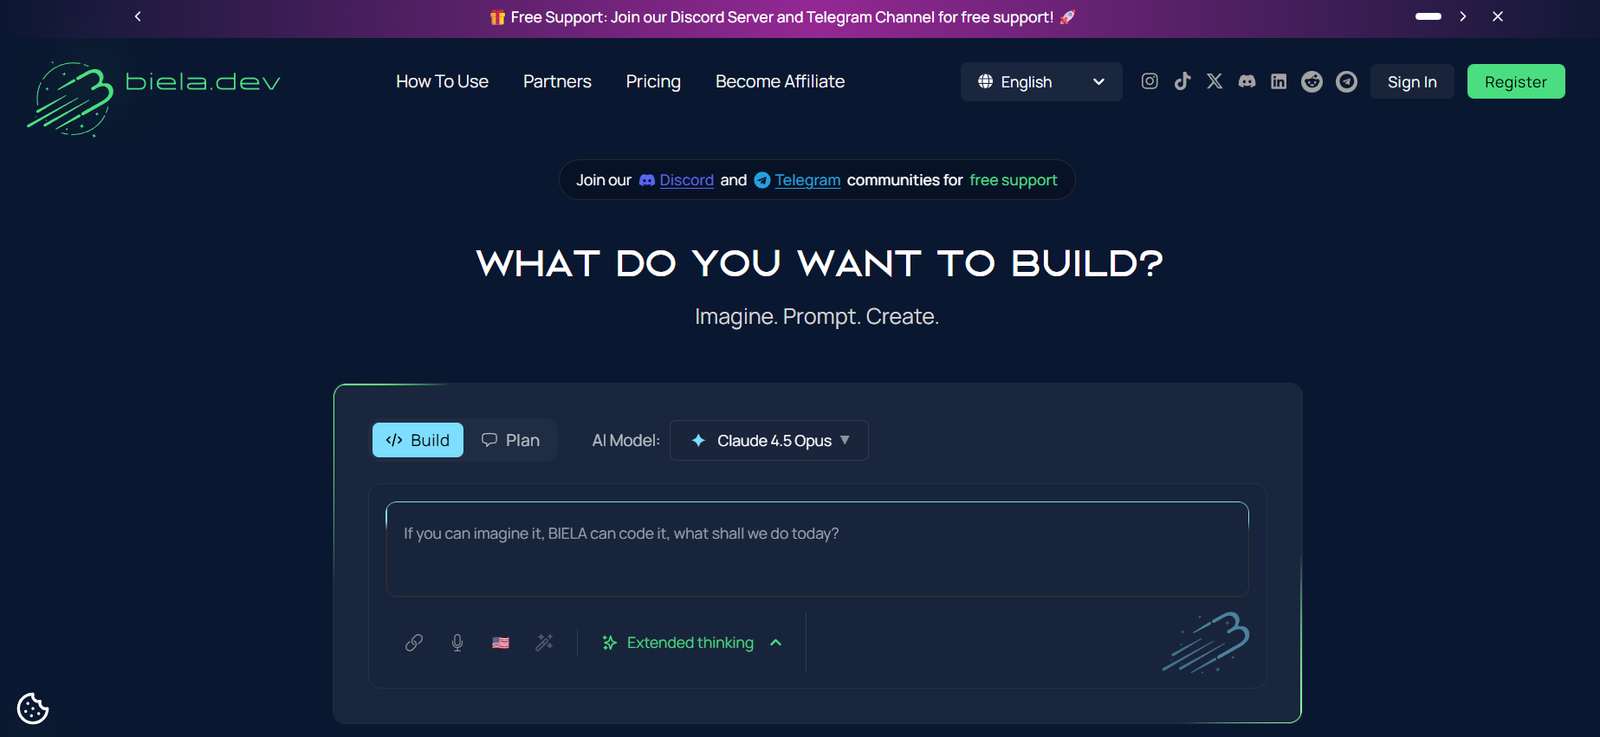Click the link attachment icon
The width and height of the screenshot is (1600, 737).
click(x=414, y=643)
